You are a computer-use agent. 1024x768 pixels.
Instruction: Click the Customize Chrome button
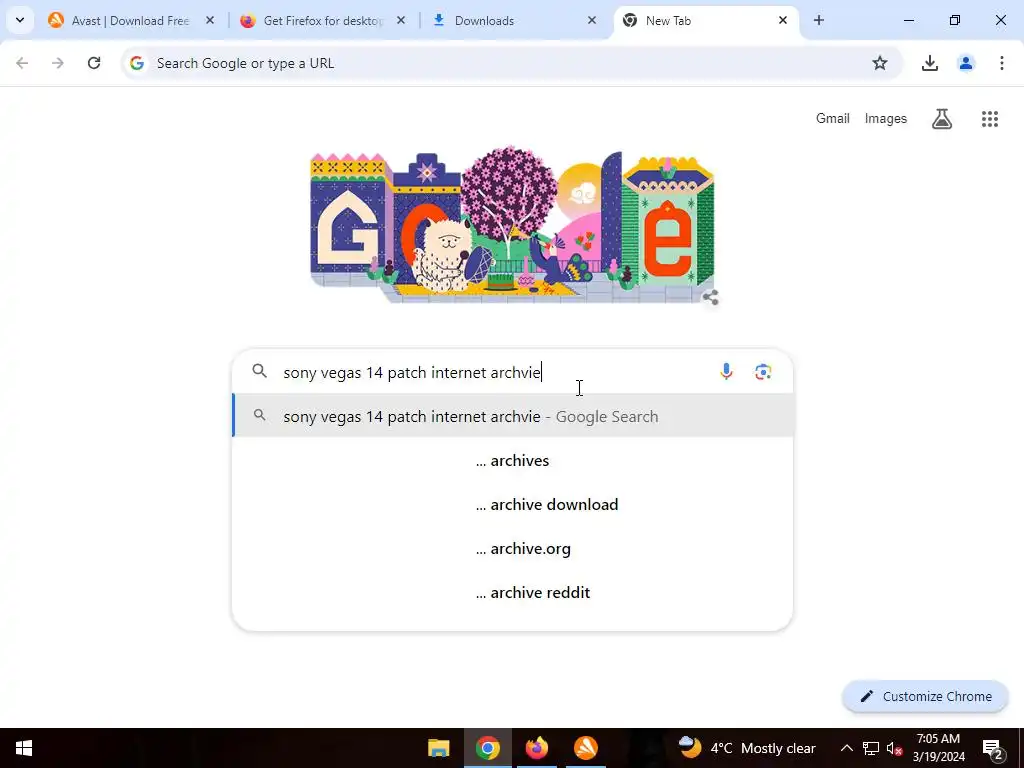pyautogui.click(x=925, y=696)
